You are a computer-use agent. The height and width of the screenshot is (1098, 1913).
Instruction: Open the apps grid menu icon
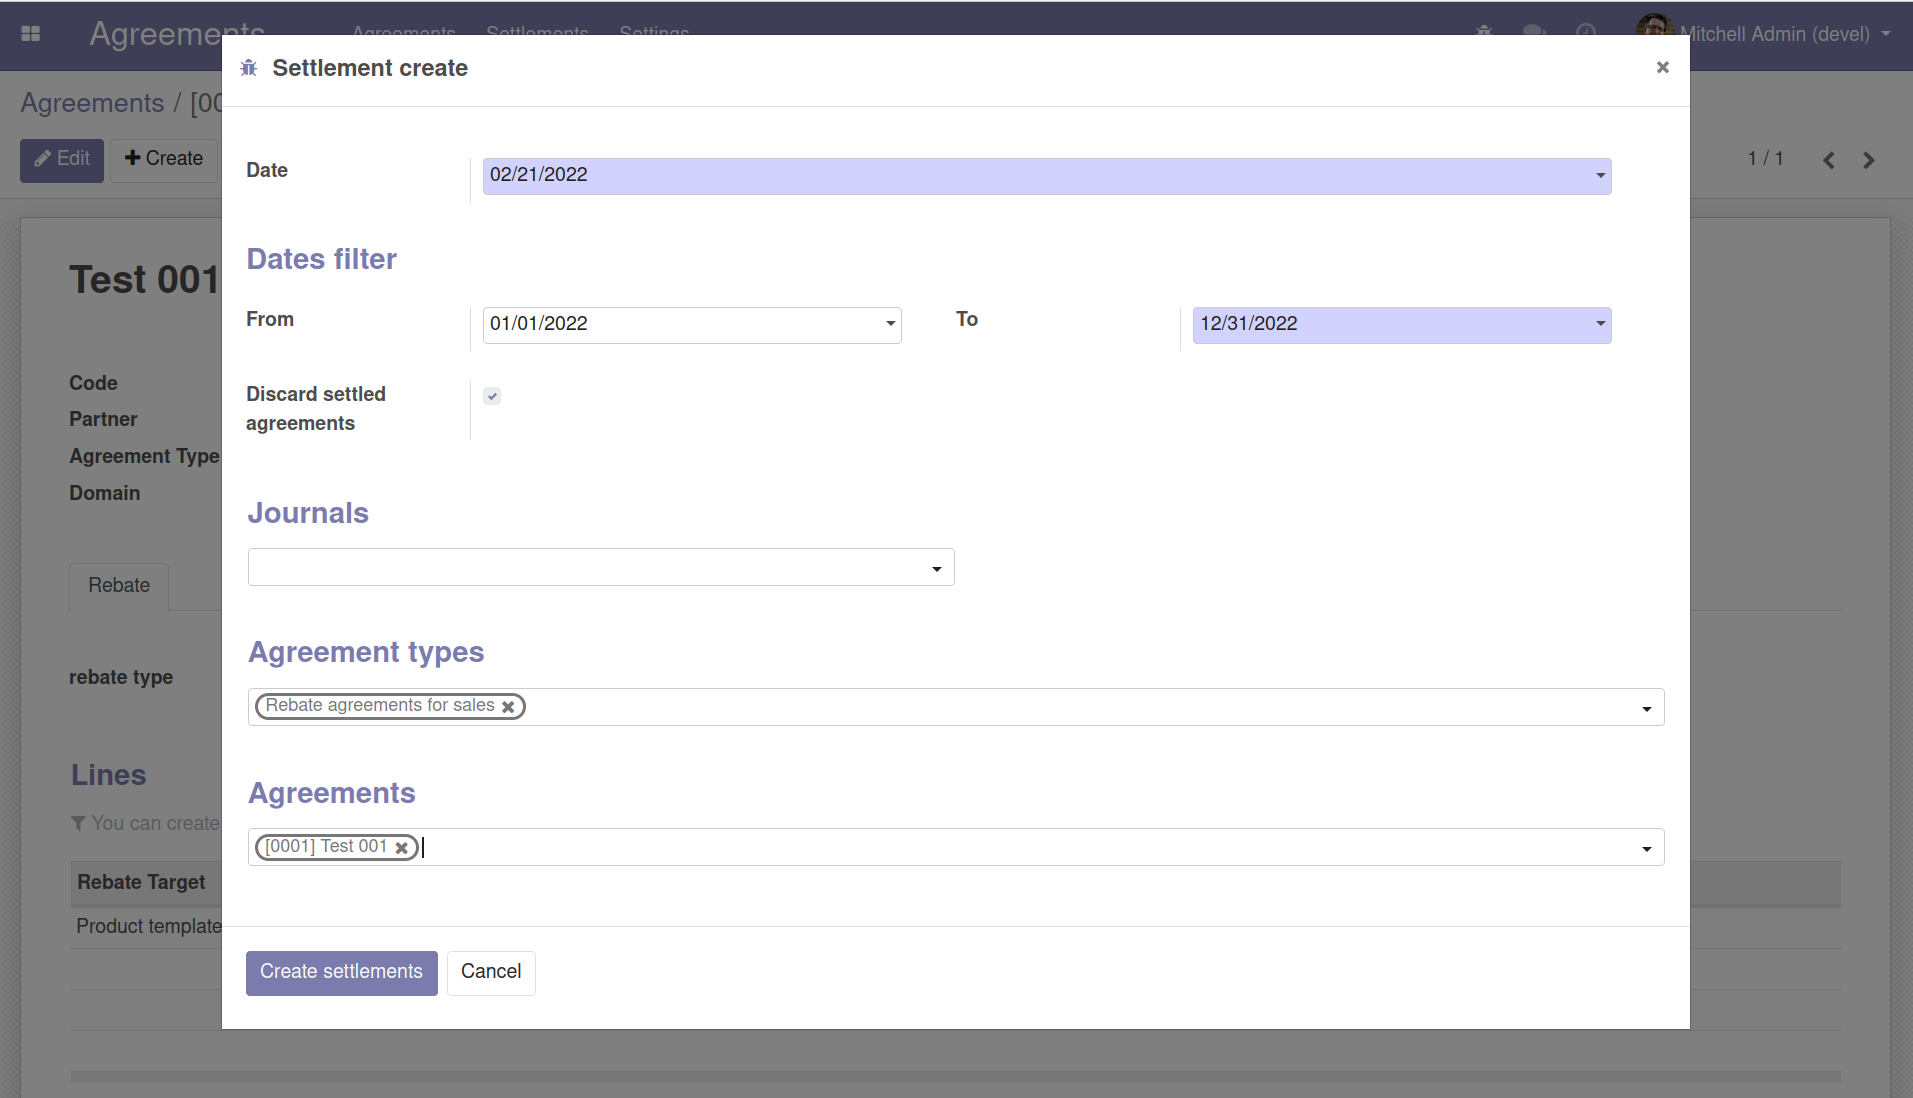pyautogui.click(x=31, y=34)
